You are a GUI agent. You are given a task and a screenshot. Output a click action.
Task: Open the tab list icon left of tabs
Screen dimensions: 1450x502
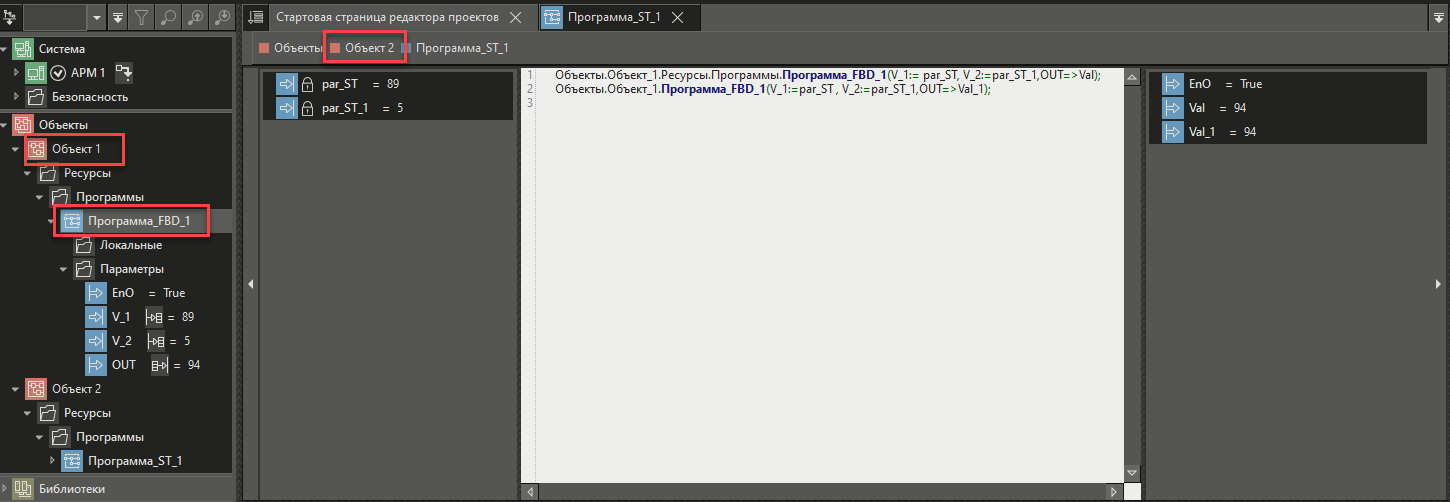click(255, 17)
